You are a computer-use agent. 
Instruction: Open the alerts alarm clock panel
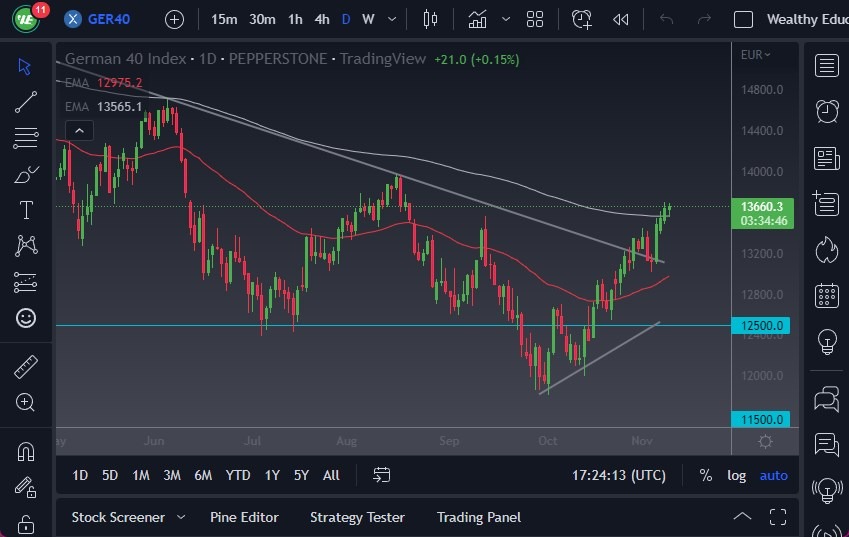826,111
